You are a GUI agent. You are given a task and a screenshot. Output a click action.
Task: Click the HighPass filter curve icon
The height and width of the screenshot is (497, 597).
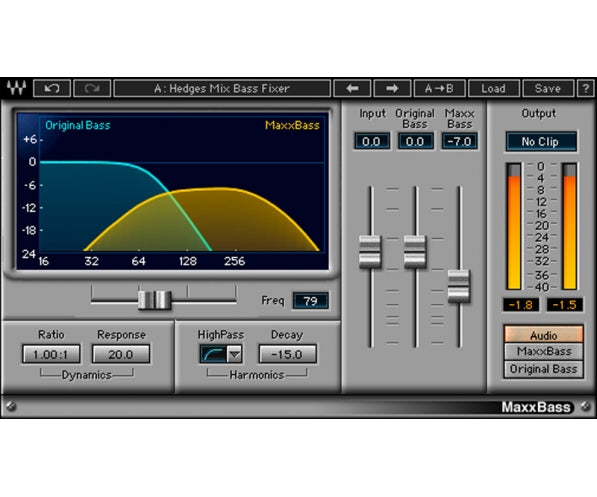214,355
